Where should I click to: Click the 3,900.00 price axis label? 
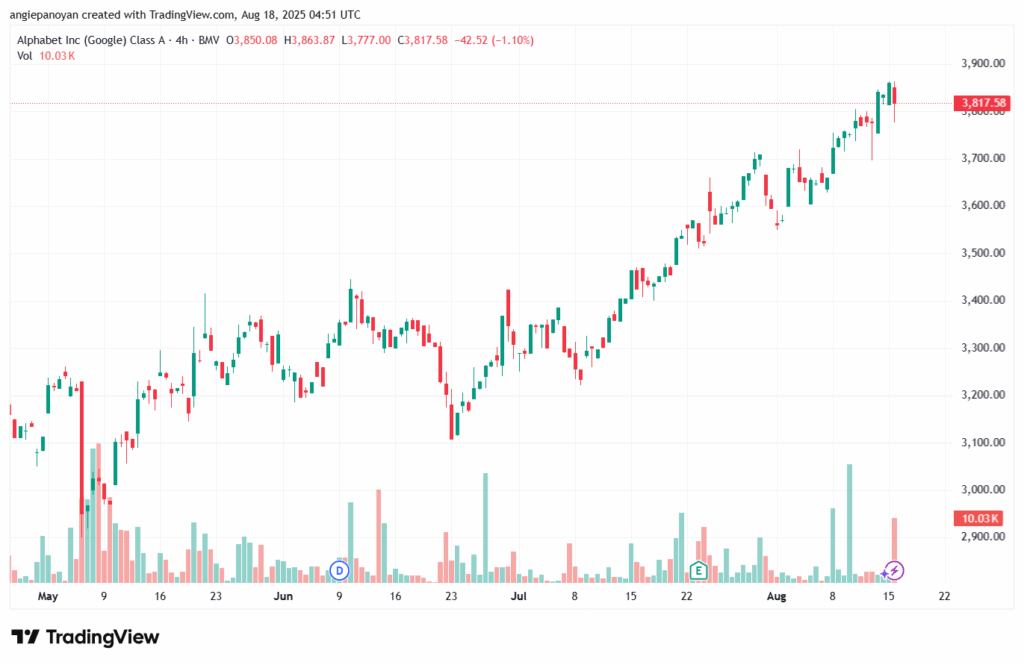983,63
